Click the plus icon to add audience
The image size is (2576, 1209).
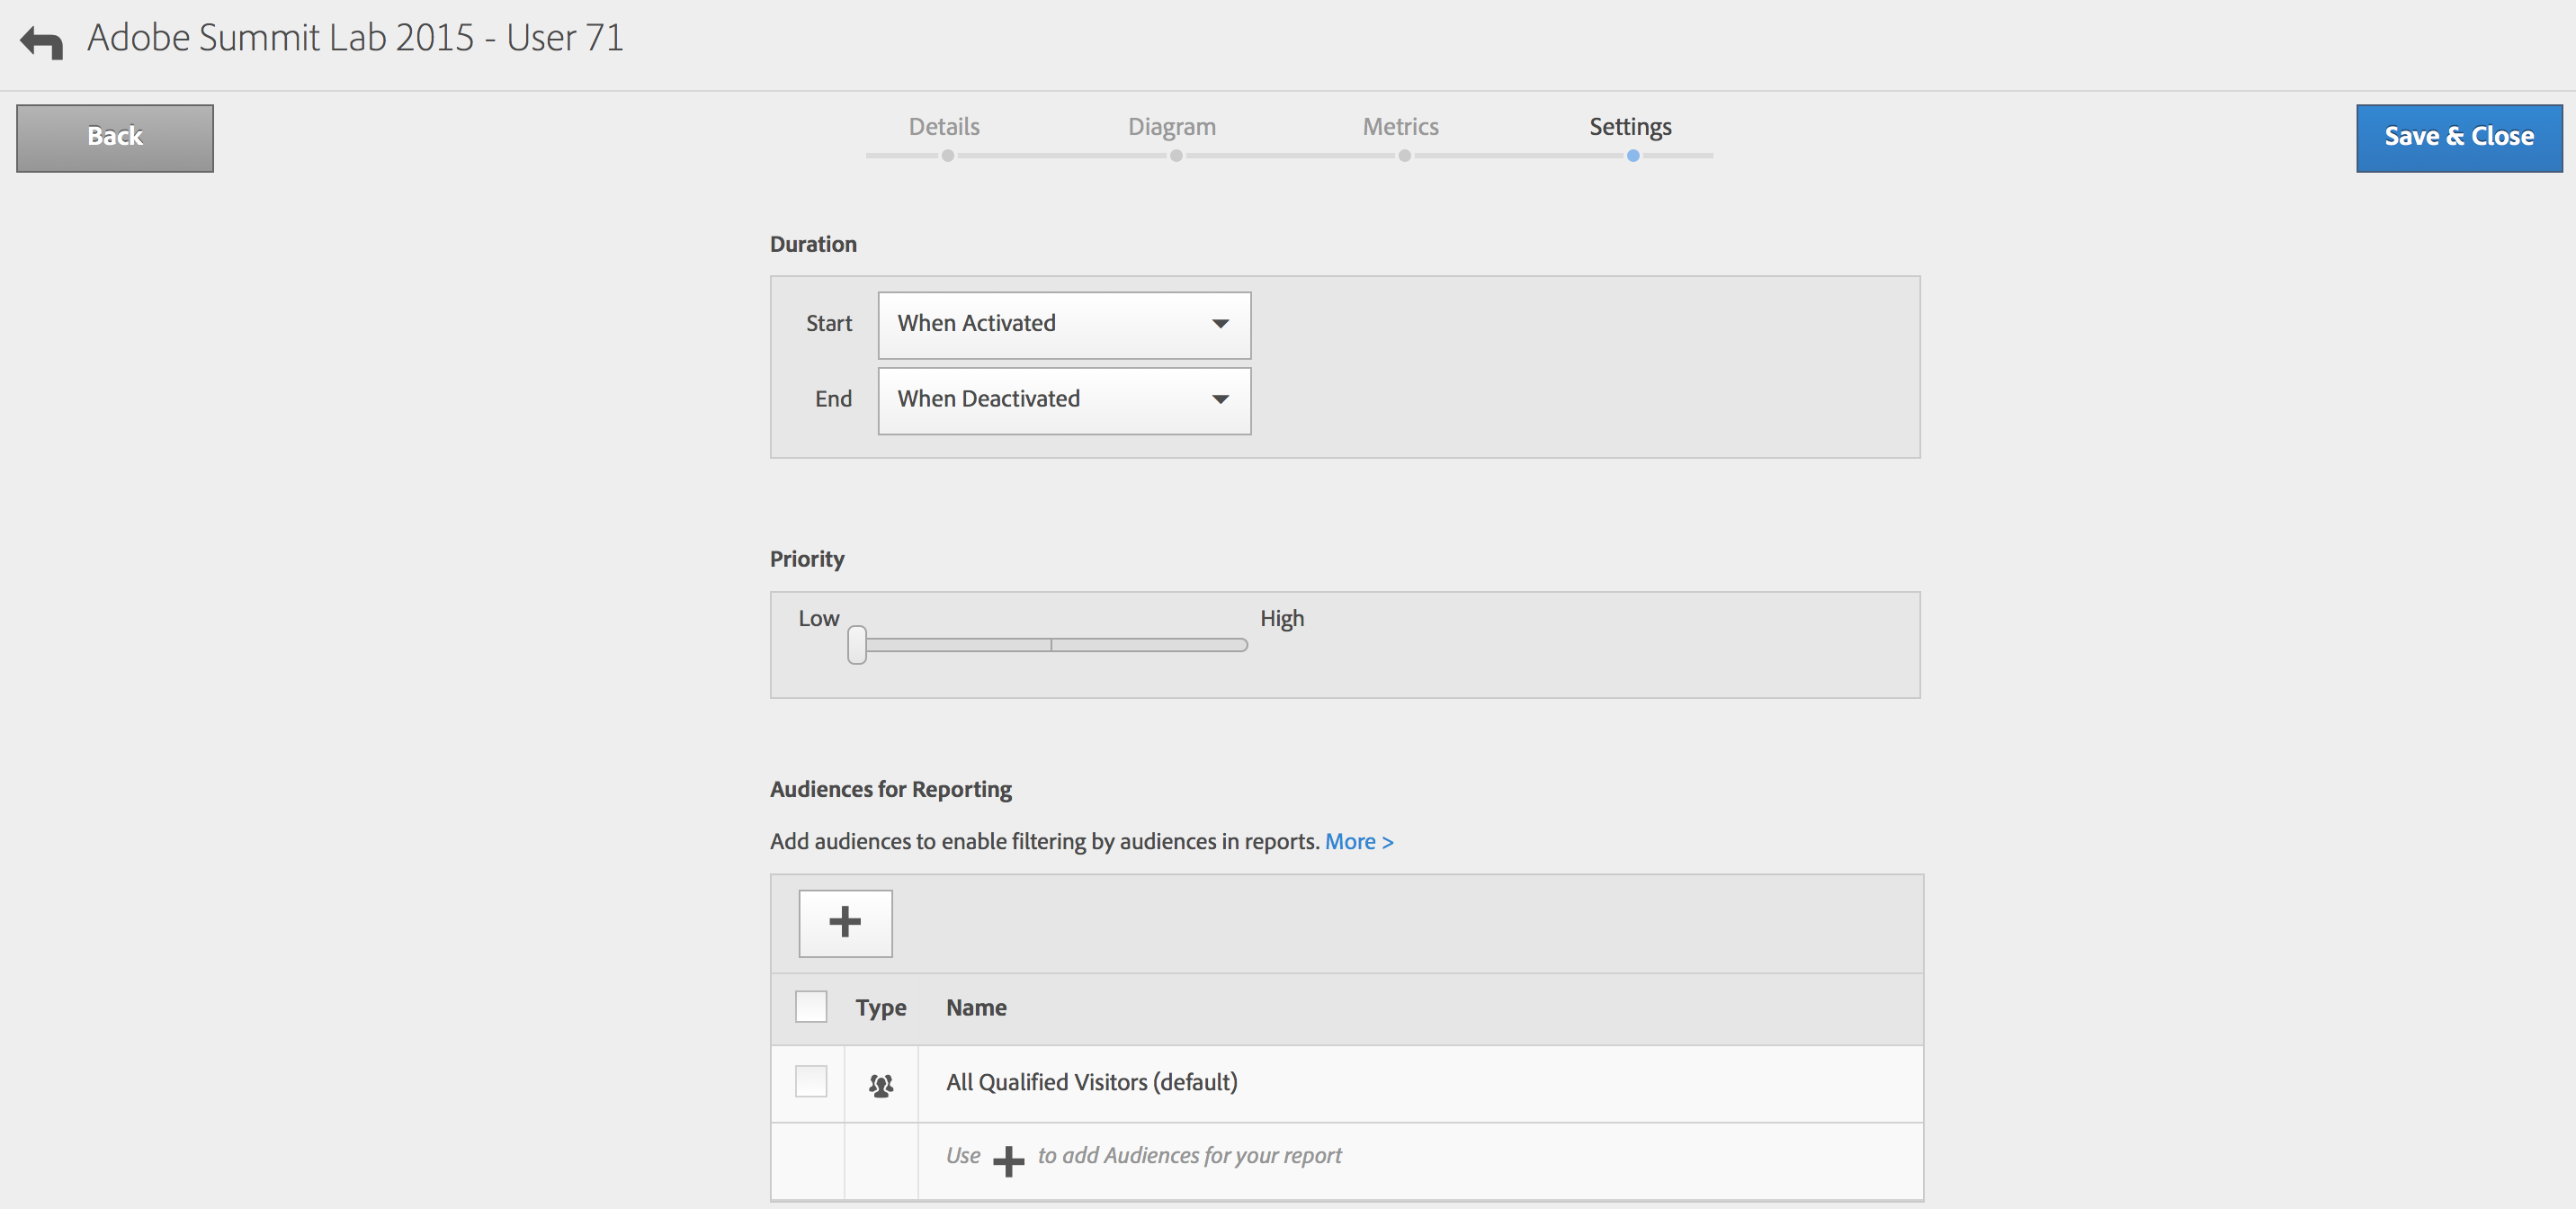tap(845, 922)
